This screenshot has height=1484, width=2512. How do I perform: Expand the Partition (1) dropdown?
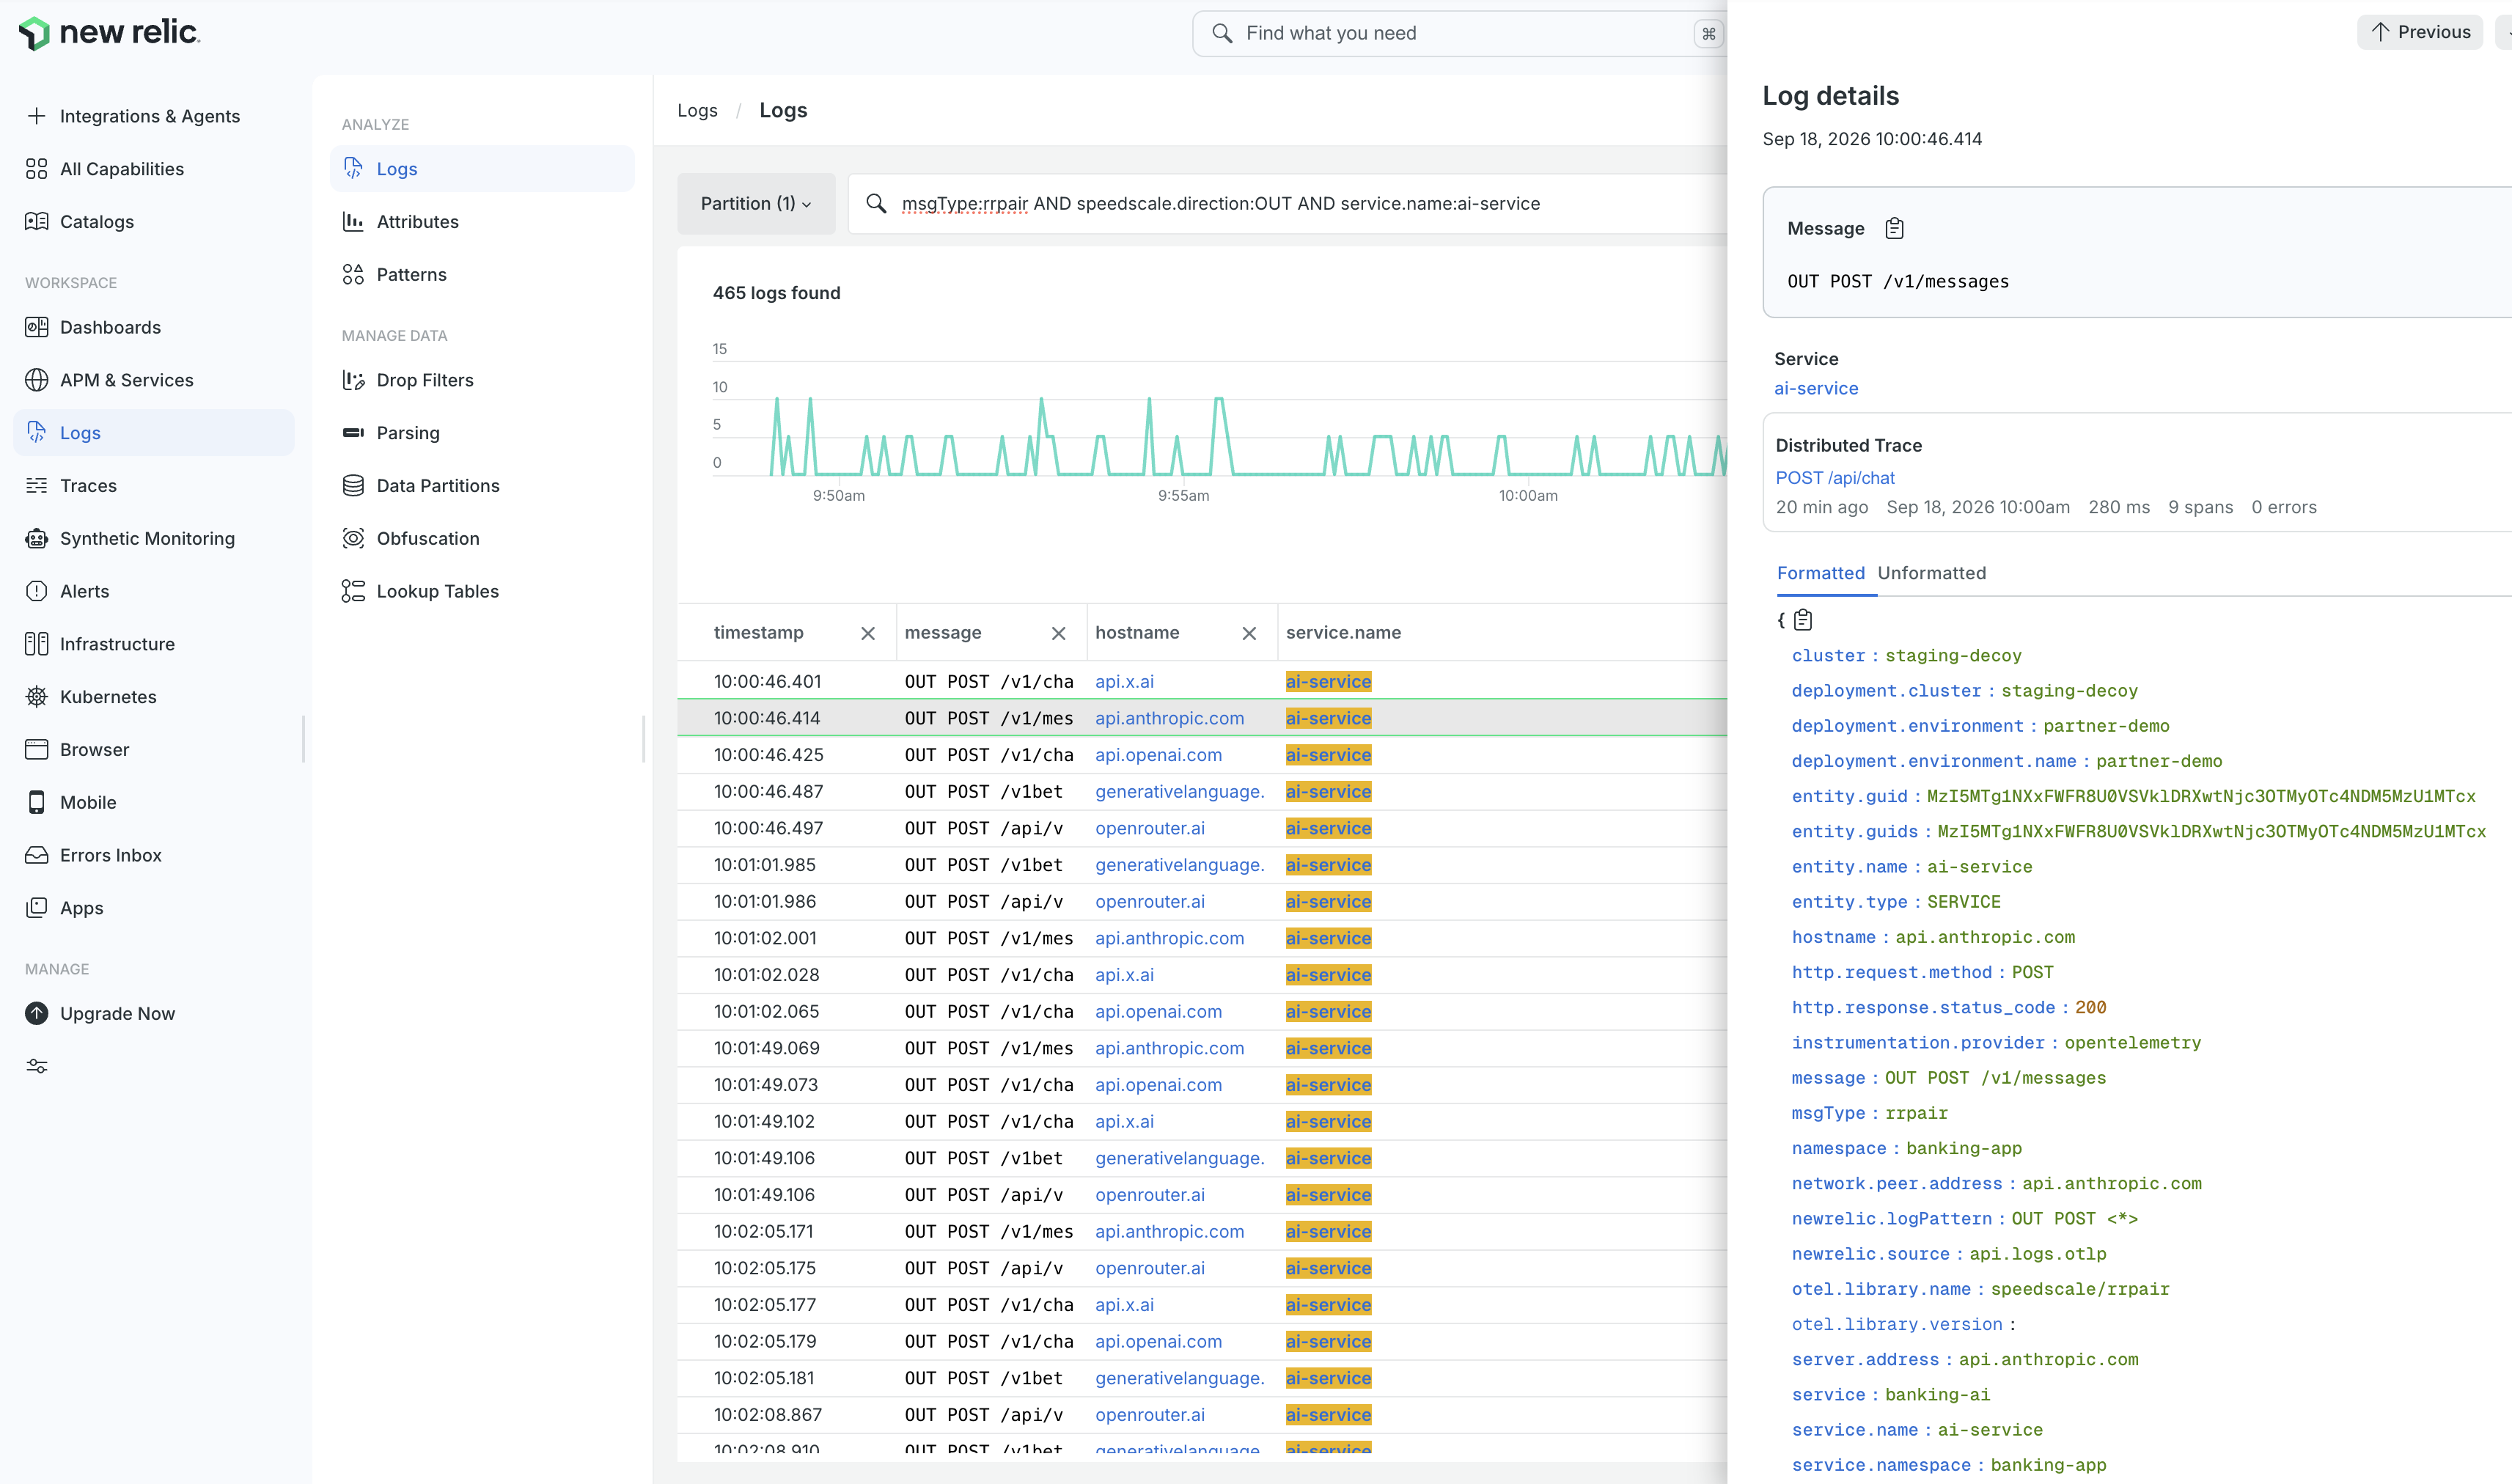coord(756,204)
